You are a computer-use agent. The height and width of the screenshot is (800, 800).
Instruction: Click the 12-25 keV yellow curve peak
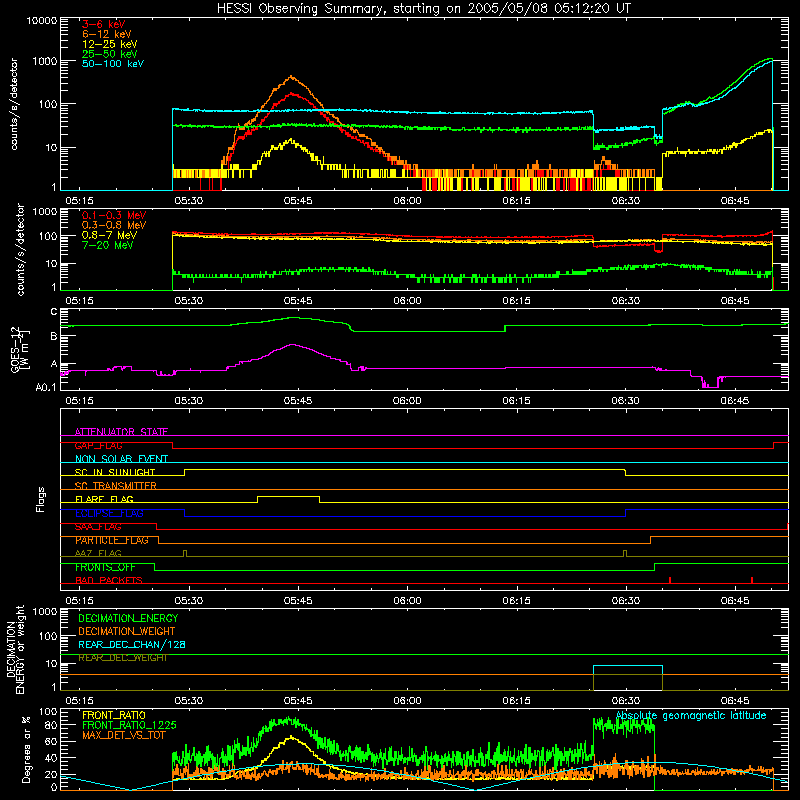pyautogui.click(x=291, y=139)
